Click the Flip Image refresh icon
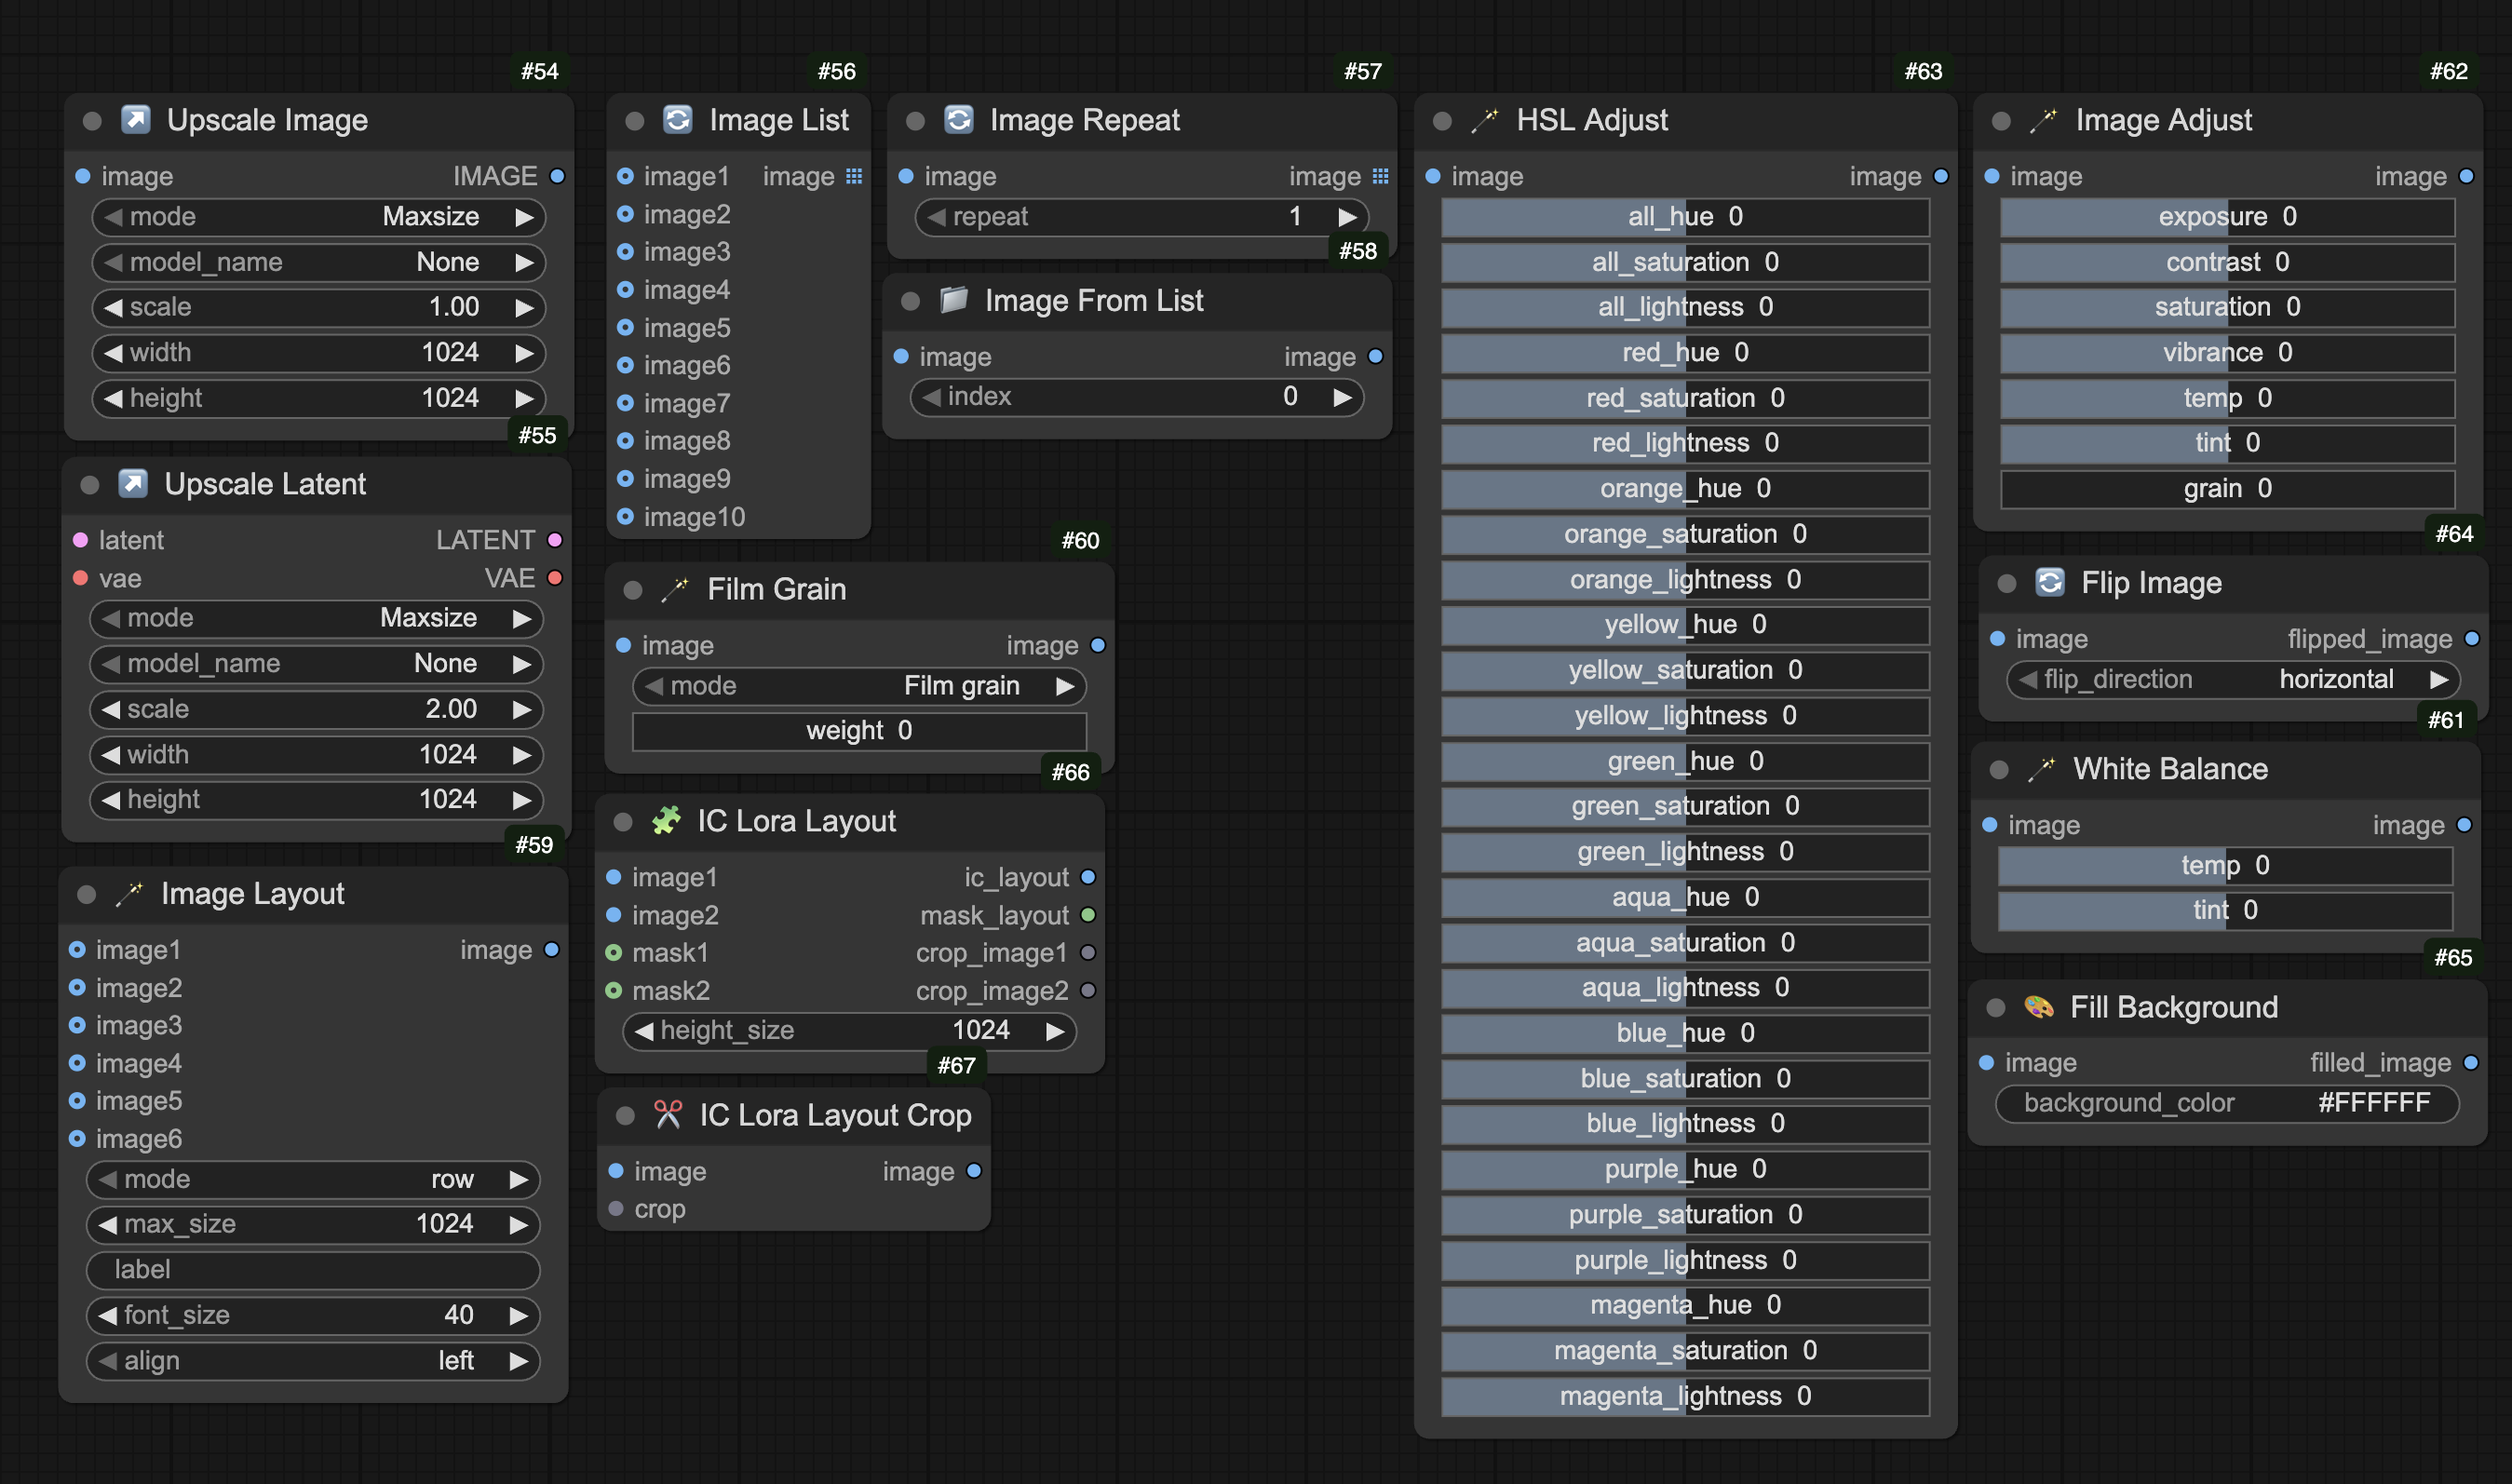The image size is (2512, 1484). coord(2050,582)
